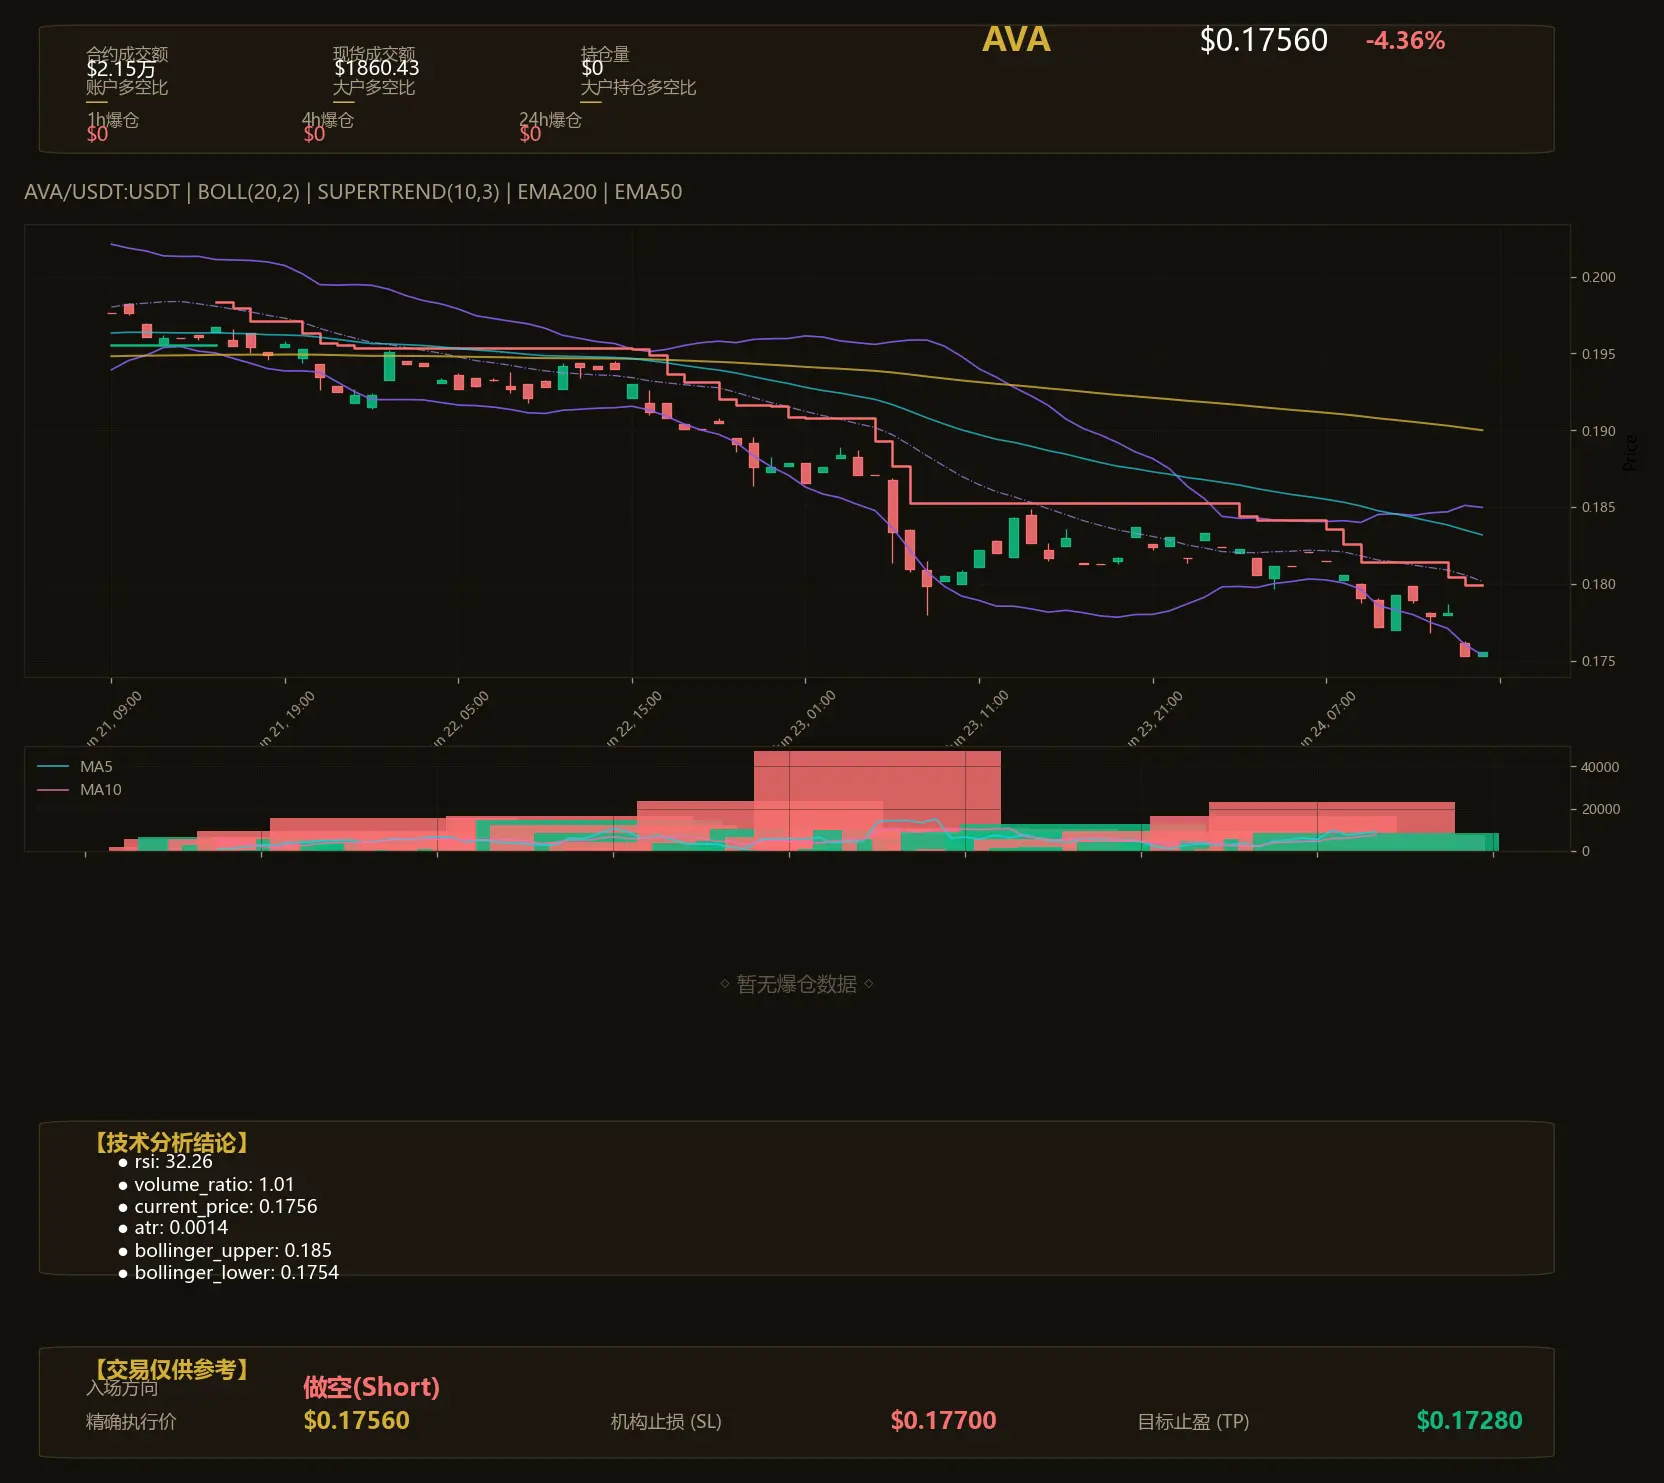The width and height of the screenshot is (1664, 1483).
Task: Click the tallest red volume bar
Action: click(877, 800)
